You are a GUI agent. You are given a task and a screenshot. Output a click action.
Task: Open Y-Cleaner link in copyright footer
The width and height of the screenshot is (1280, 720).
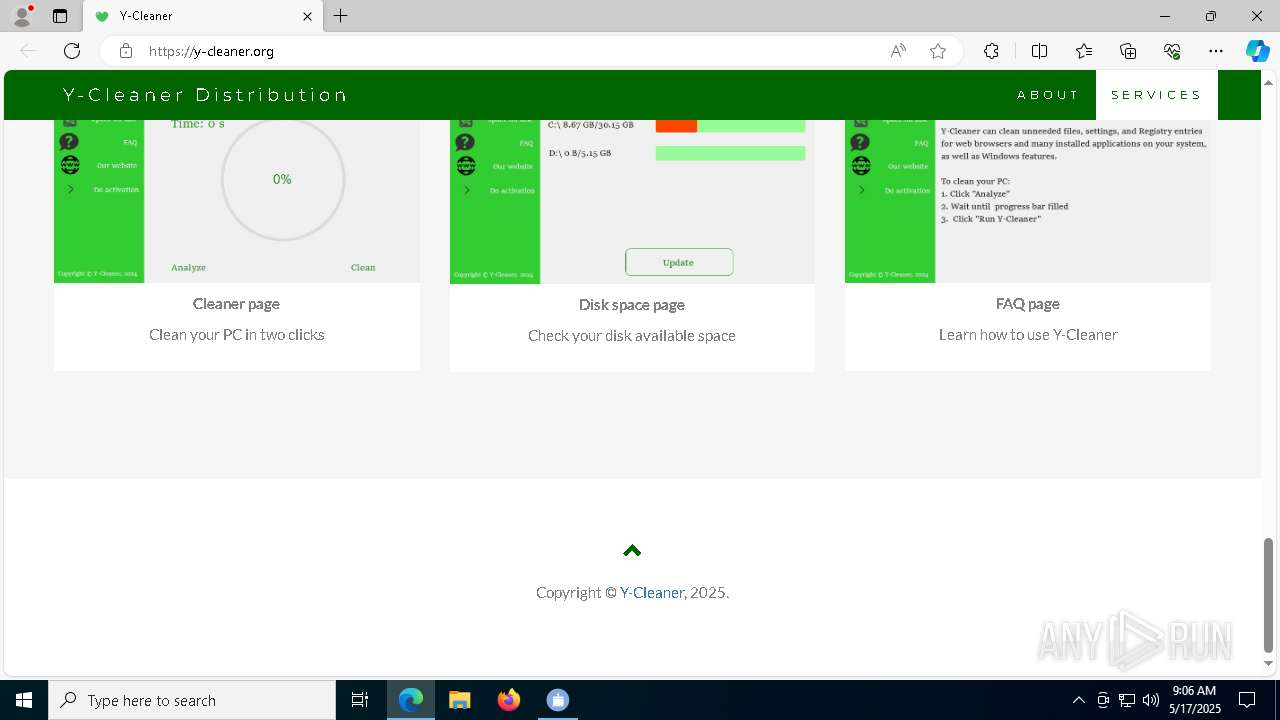(651, 592)
